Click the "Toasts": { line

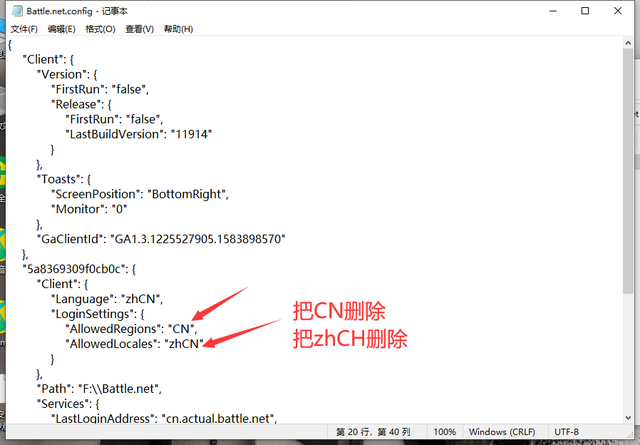(x=64, y=179)
